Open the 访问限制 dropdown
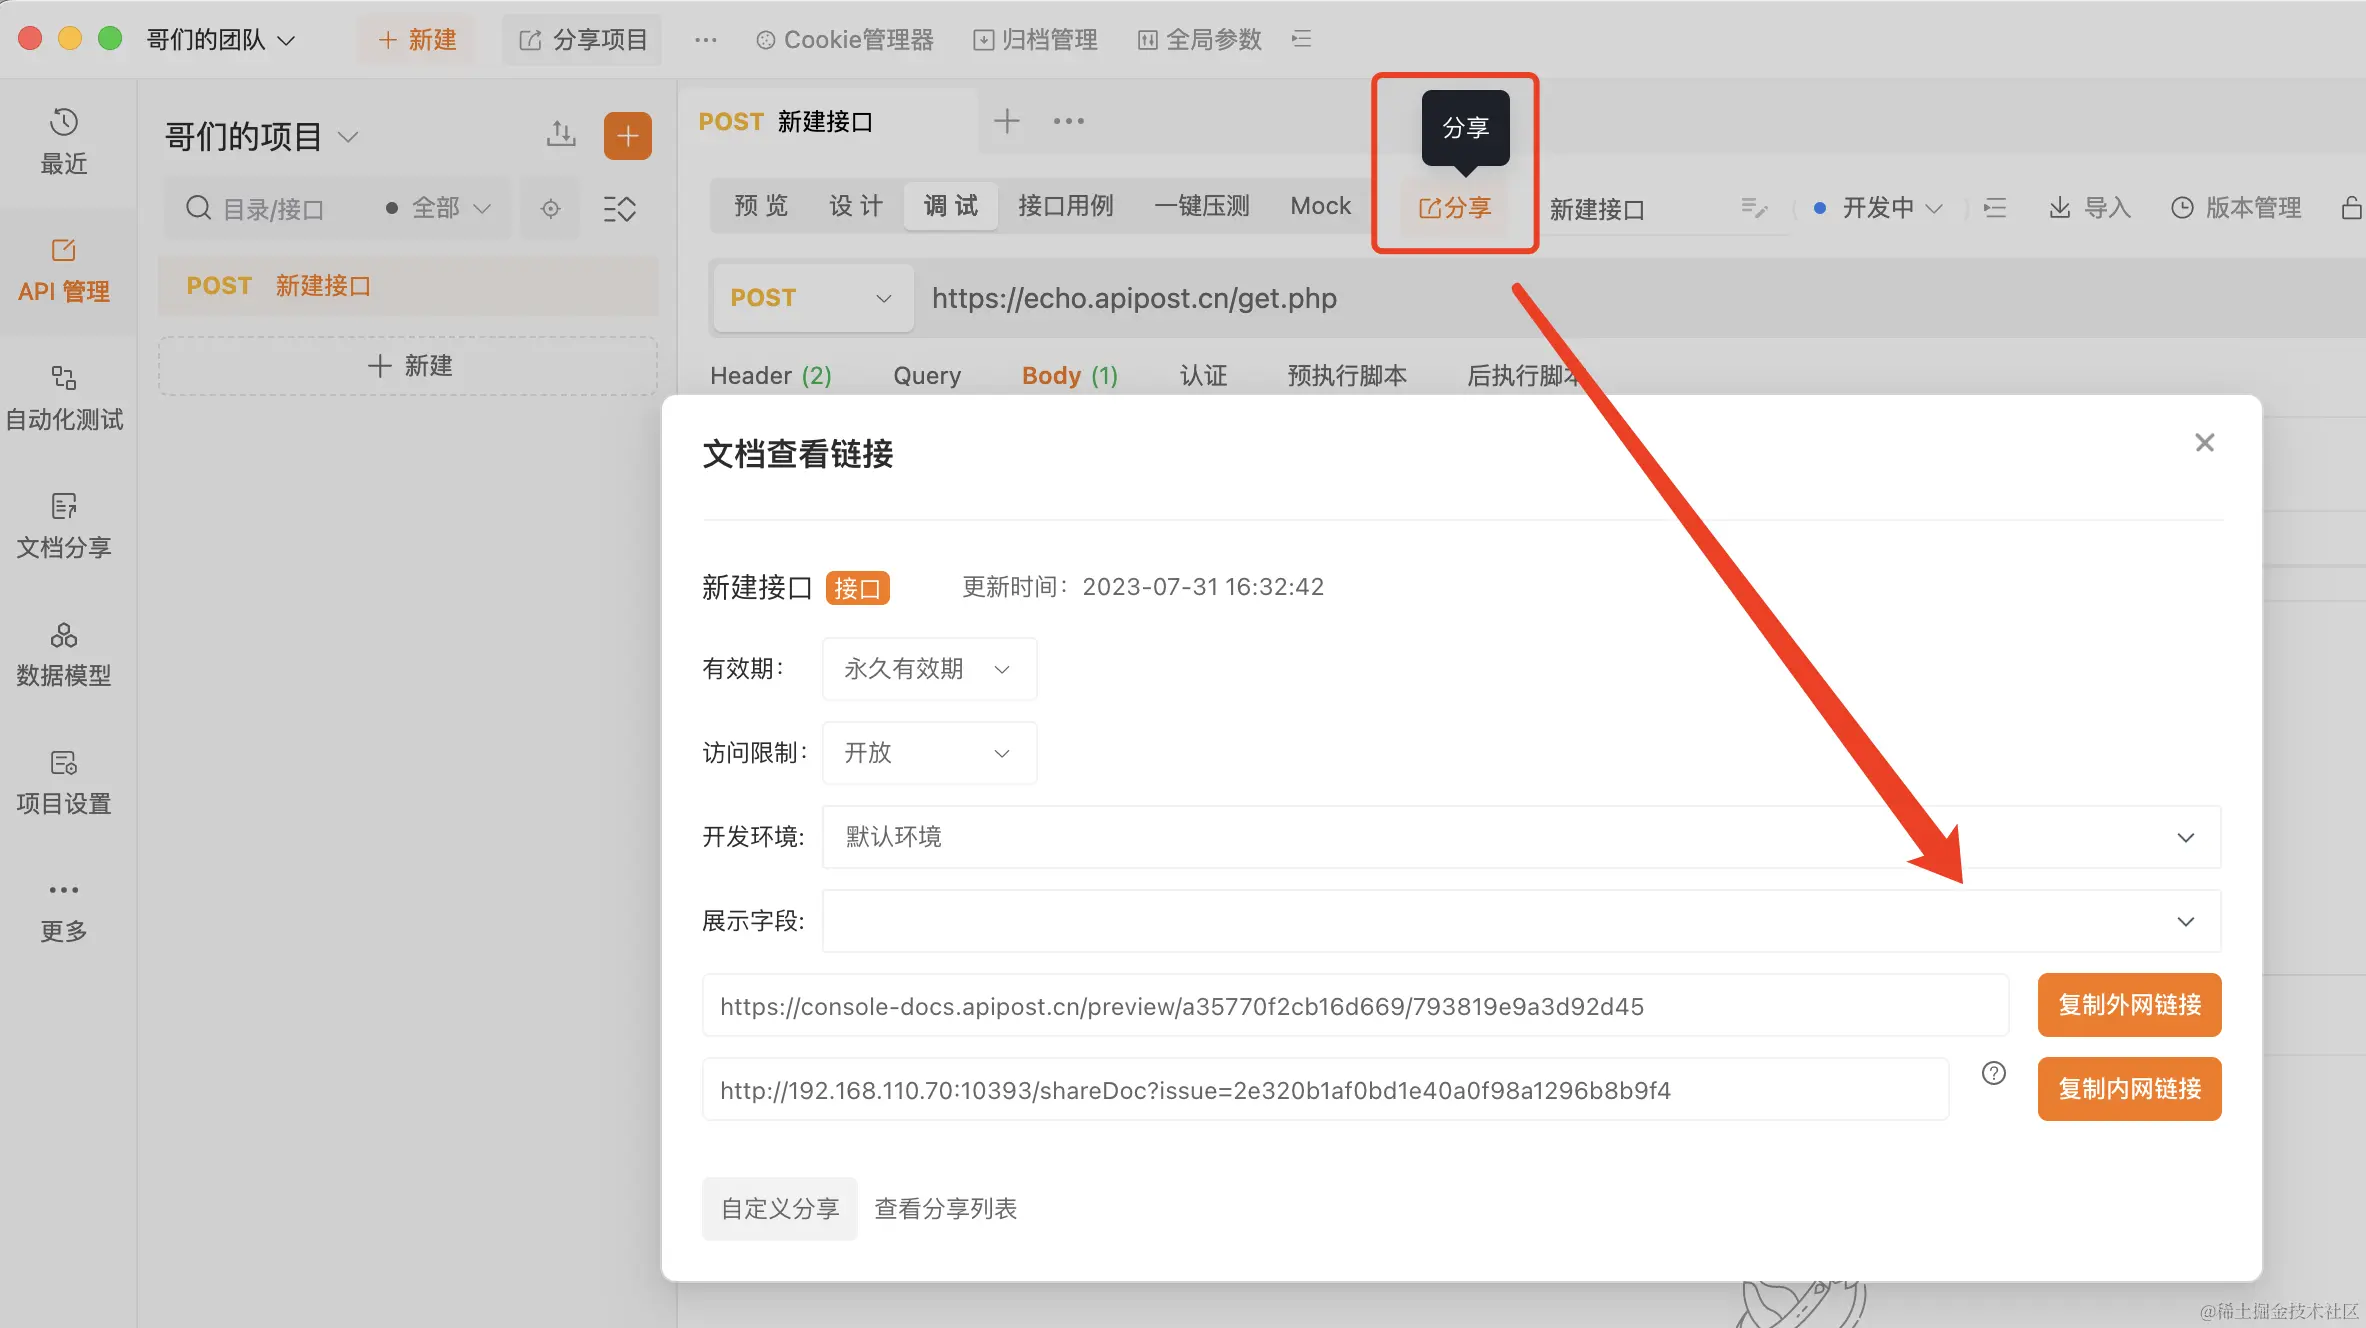The width and height of the screenshot is (2366, 1328). [928, 753]
